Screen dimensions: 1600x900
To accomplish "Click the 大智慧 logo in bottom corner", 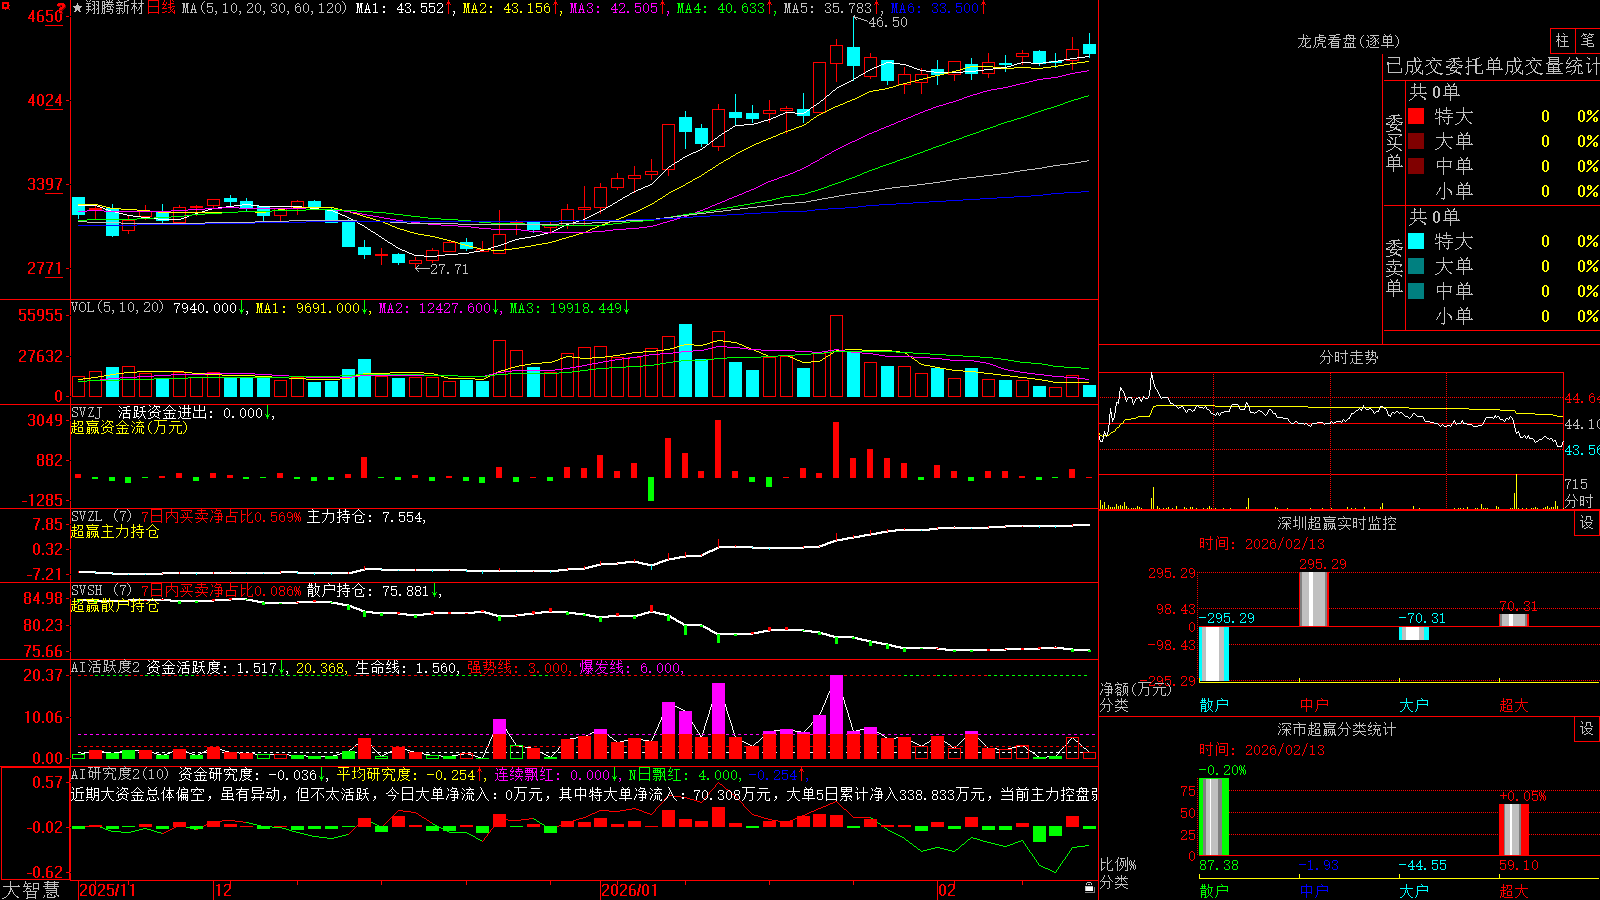I will coord(31,890).
